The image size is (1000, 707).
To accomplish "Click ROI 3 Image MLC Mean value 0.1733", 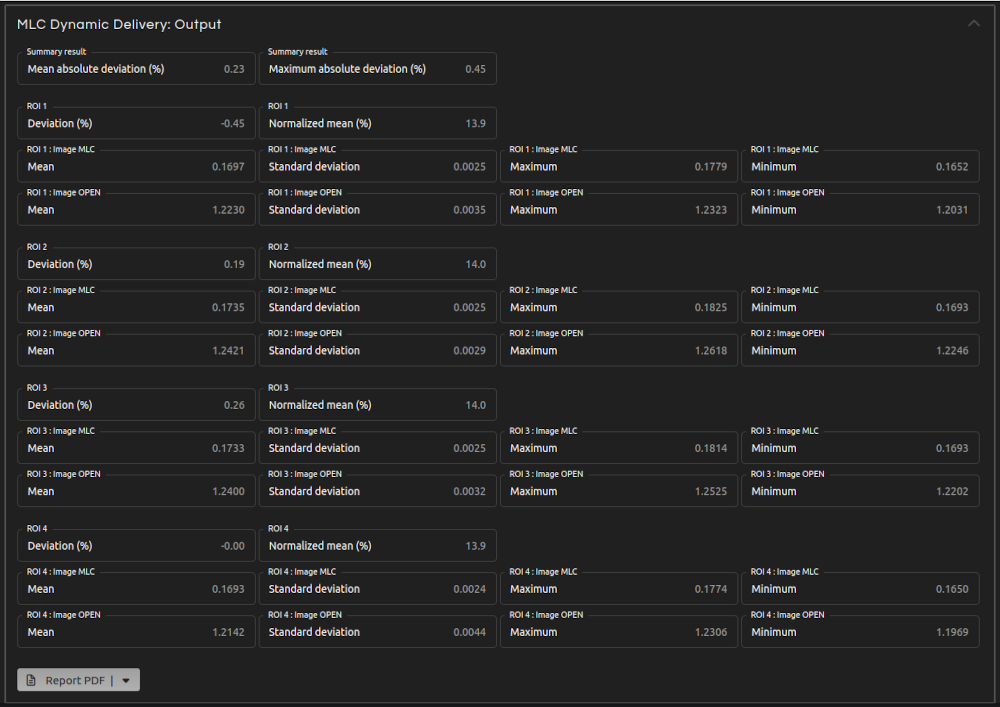I will [x=228, y=449].
